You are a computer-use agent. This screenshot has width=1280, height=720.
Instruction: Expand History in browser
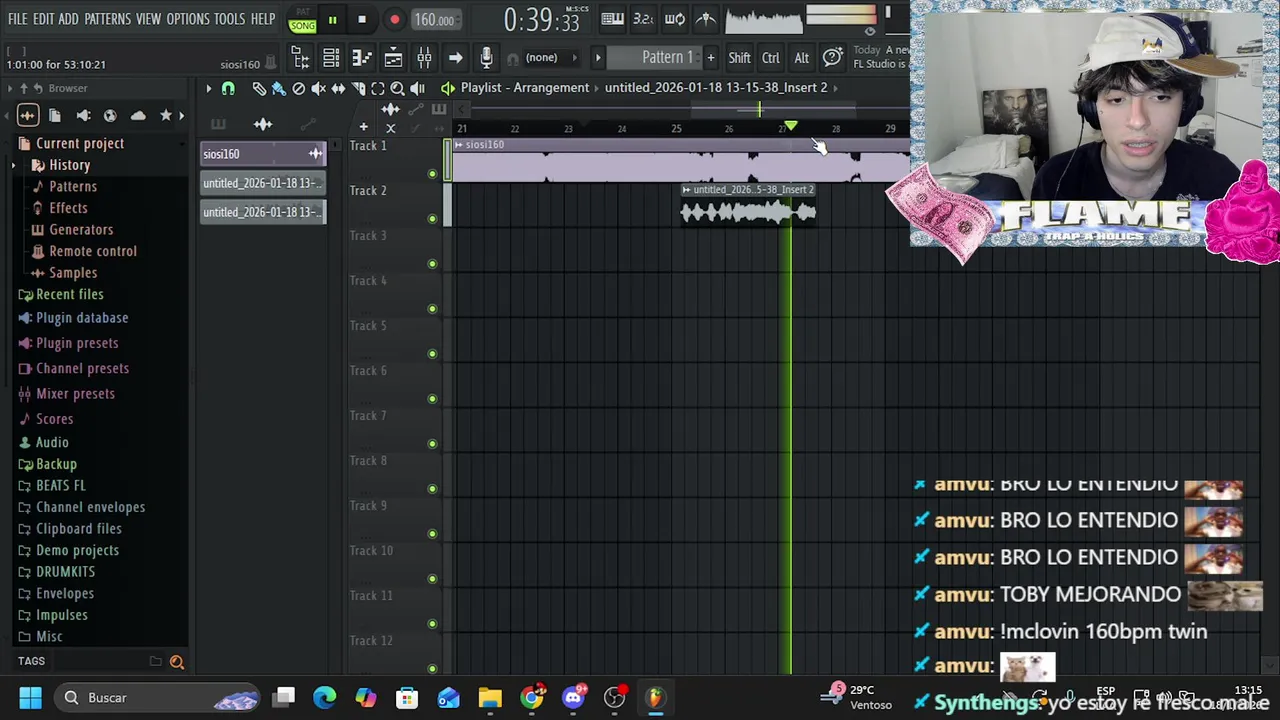pos(69,165)
